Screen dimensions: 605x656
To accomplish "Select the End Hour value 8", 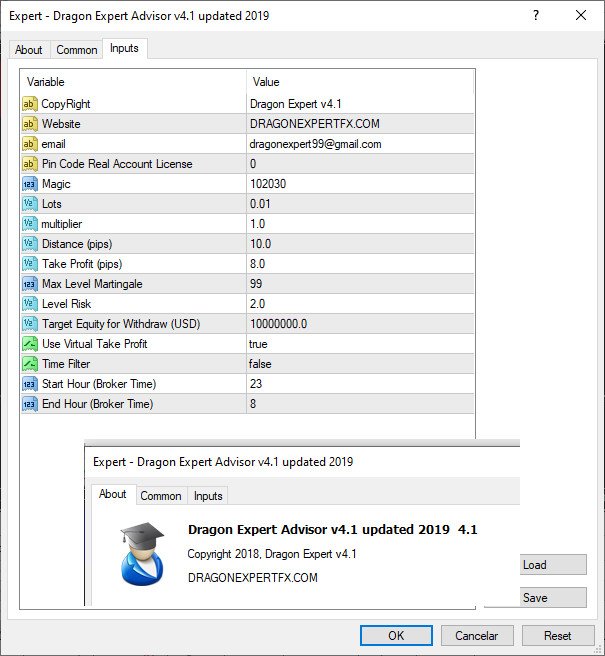I will click(361, 404).
